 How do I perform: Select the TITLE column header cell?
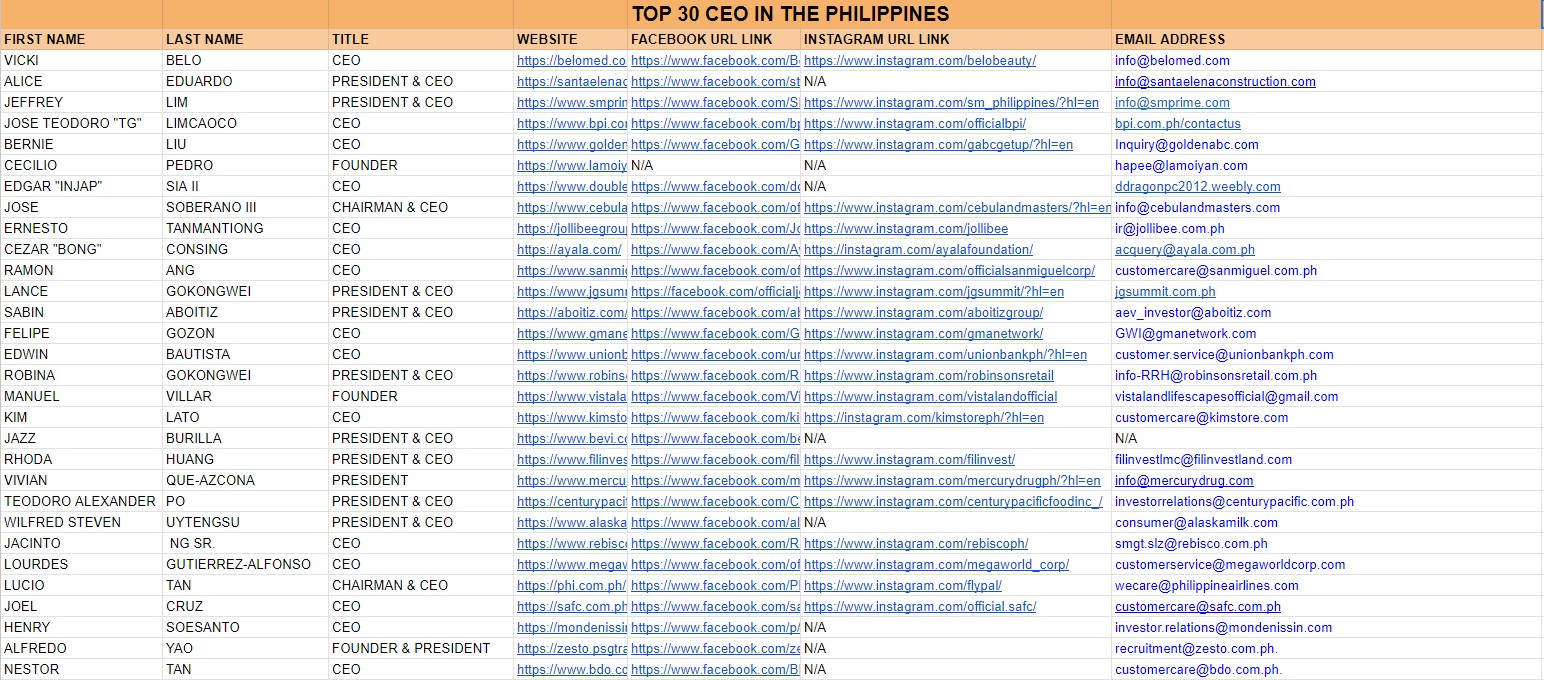pyautogui.click(x=421, y=39)
